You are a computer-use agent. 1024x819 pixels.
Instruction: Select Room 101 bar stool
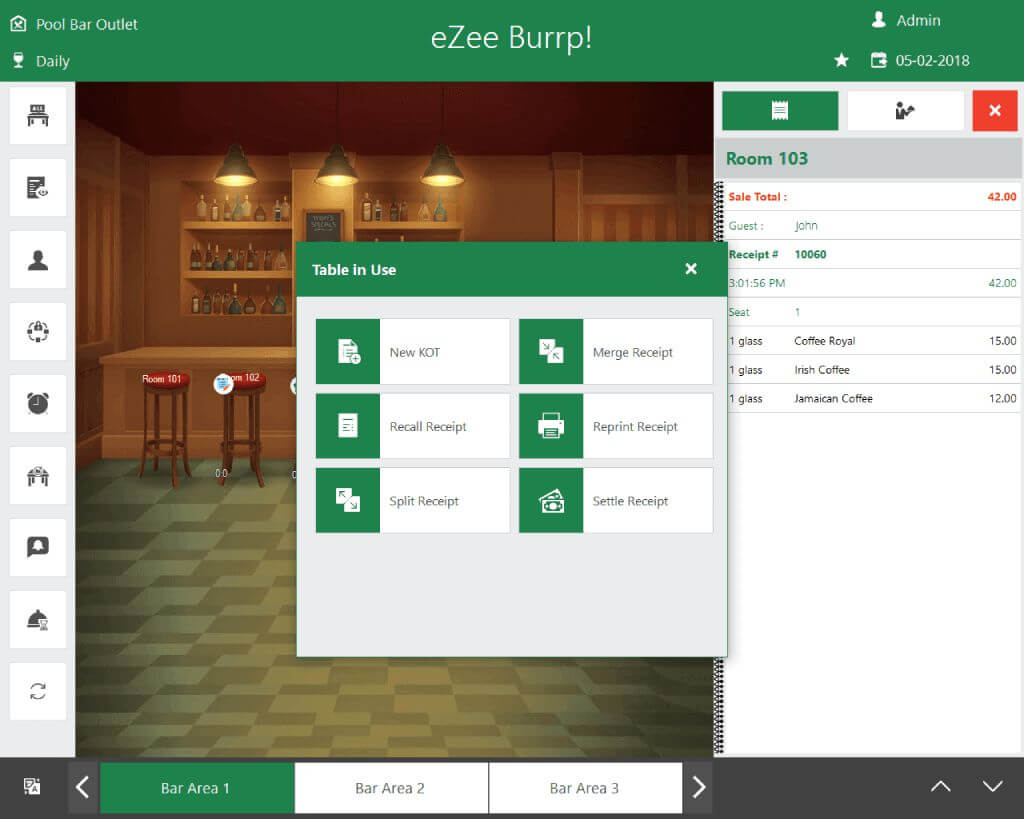tap(163, 420)
